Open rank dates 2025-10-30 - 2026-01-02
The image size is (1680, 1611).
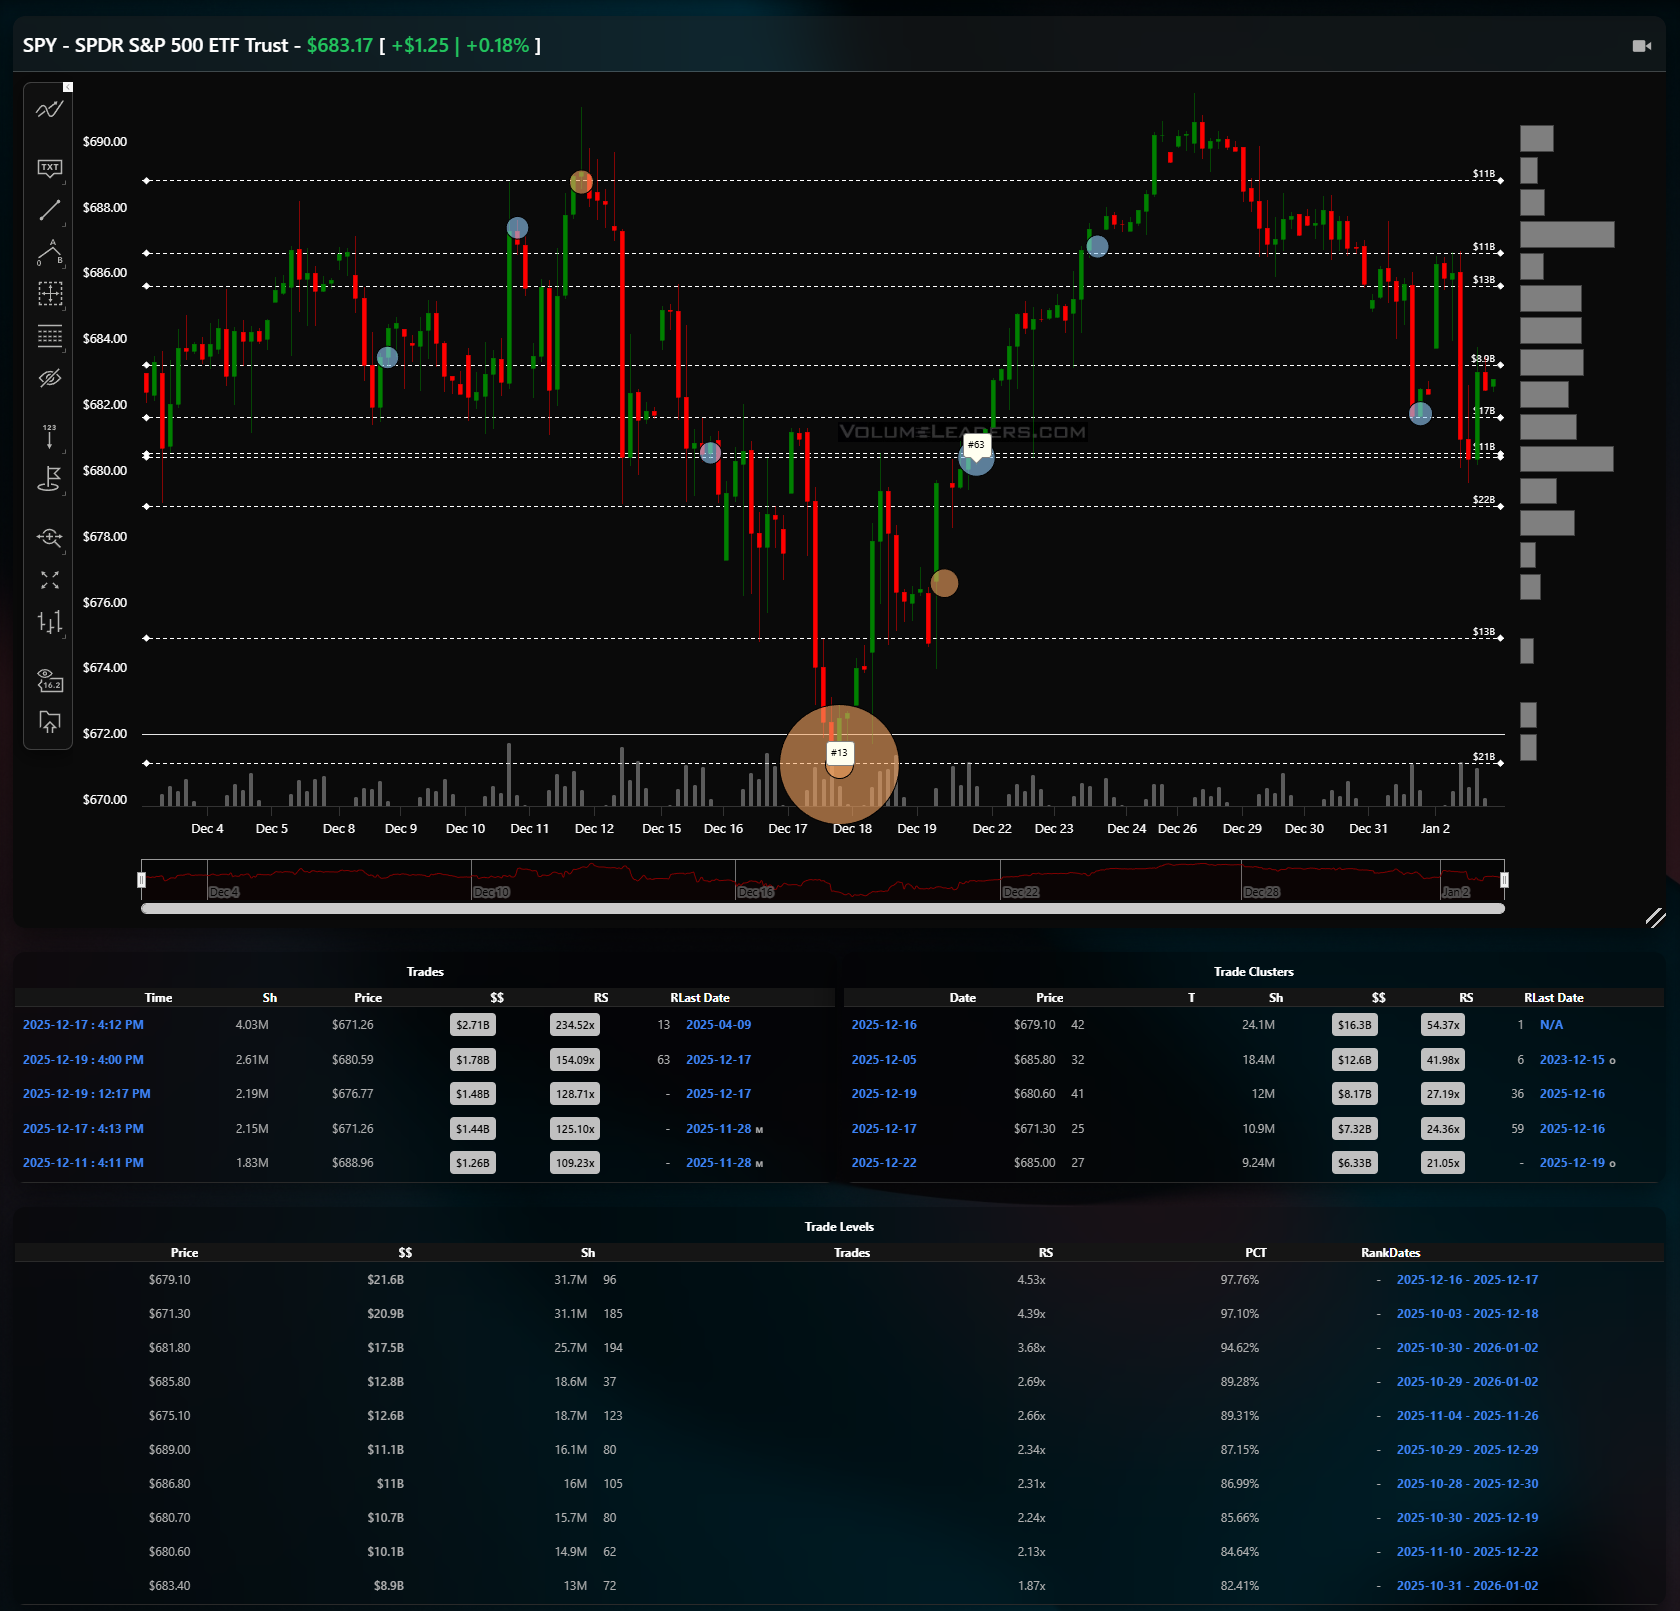click(x=1467, y=1348)
